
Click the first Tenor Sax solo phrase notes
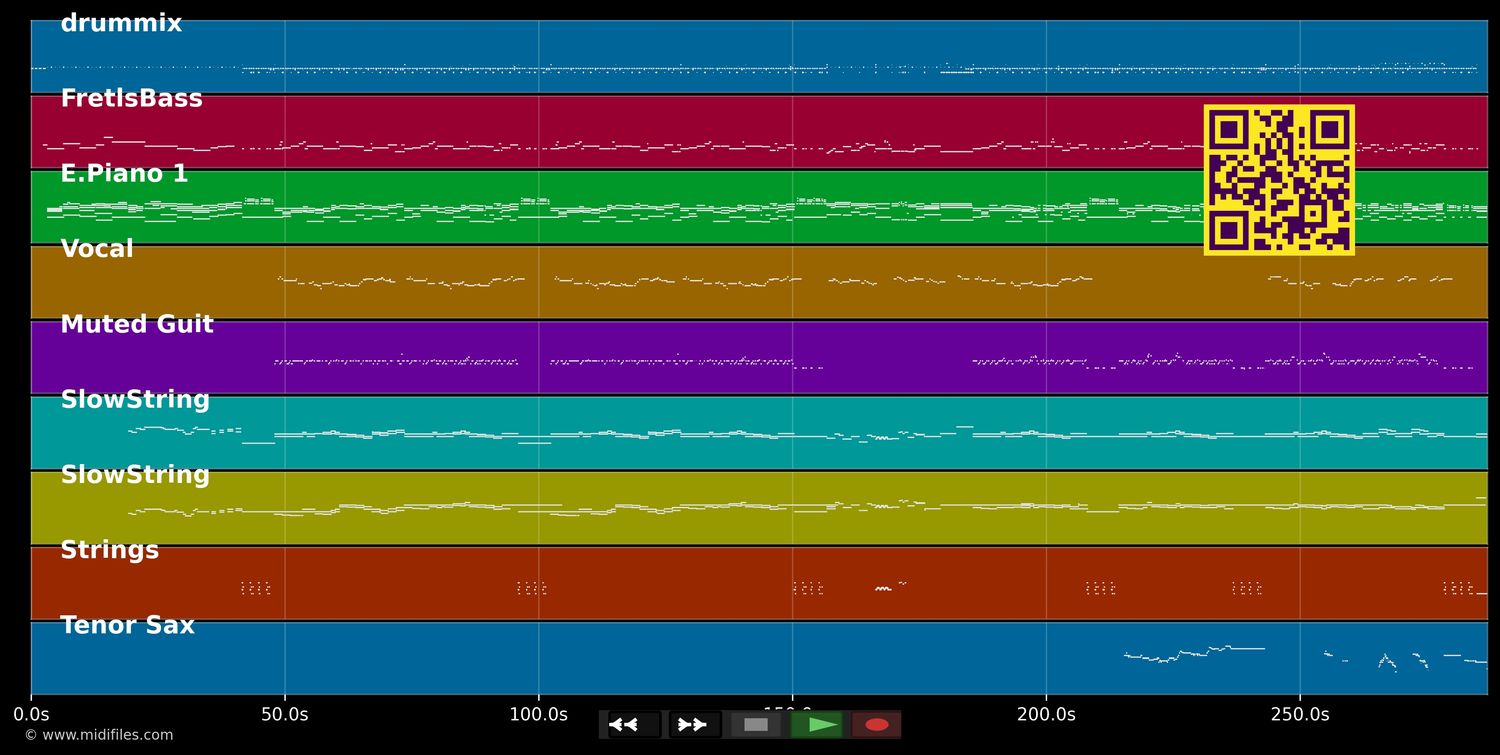tap(1194, 654)
